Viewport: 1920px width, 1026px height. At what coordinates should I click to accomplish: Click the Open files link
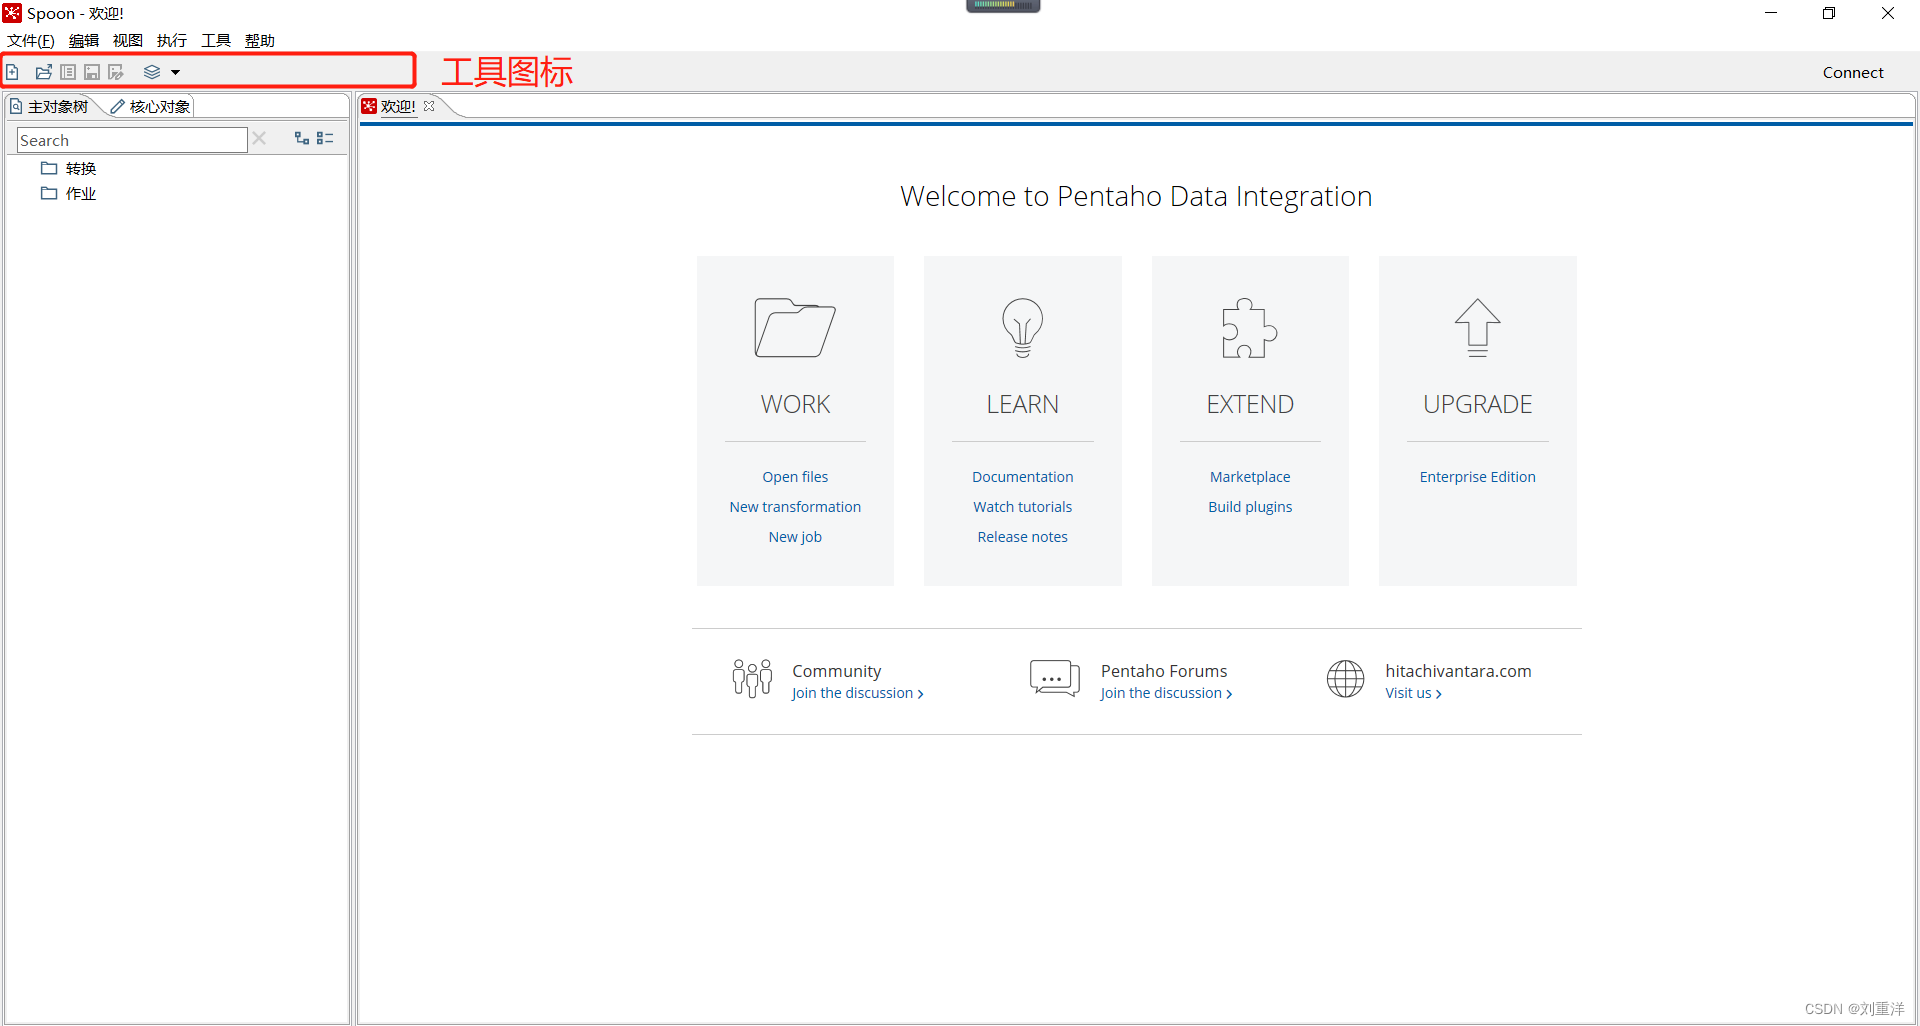(x=795, y=477)
